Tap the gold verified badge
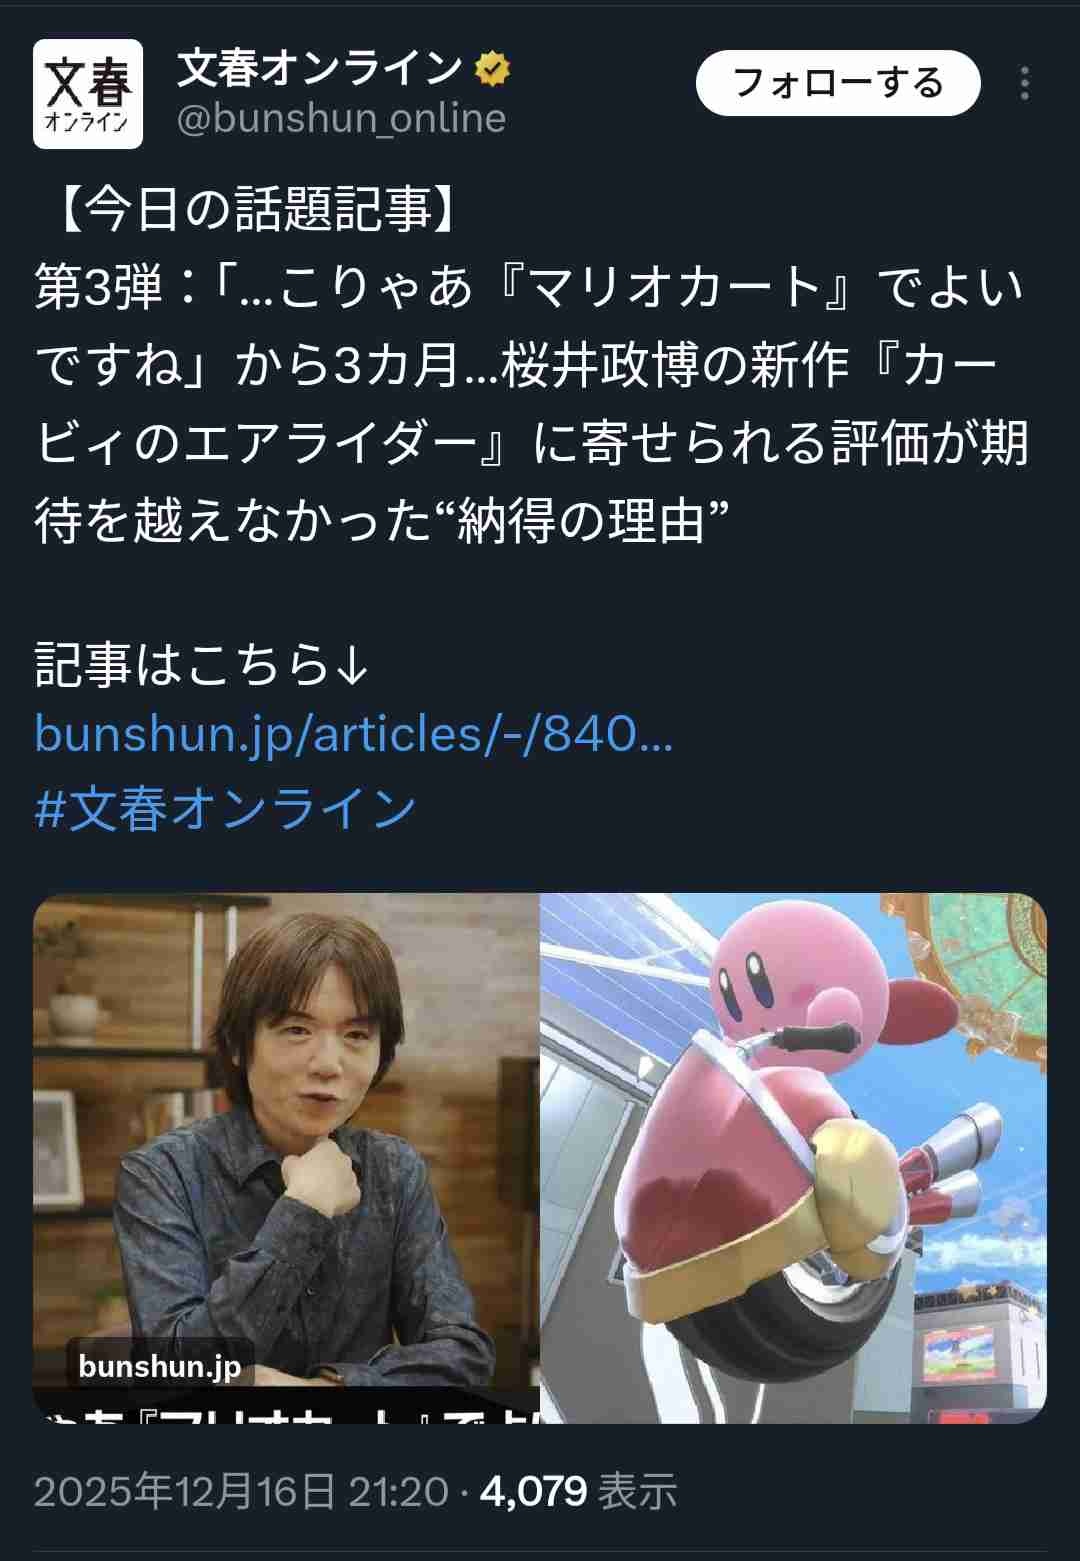Viewport: 1080px width, 1561px height. 492,69
